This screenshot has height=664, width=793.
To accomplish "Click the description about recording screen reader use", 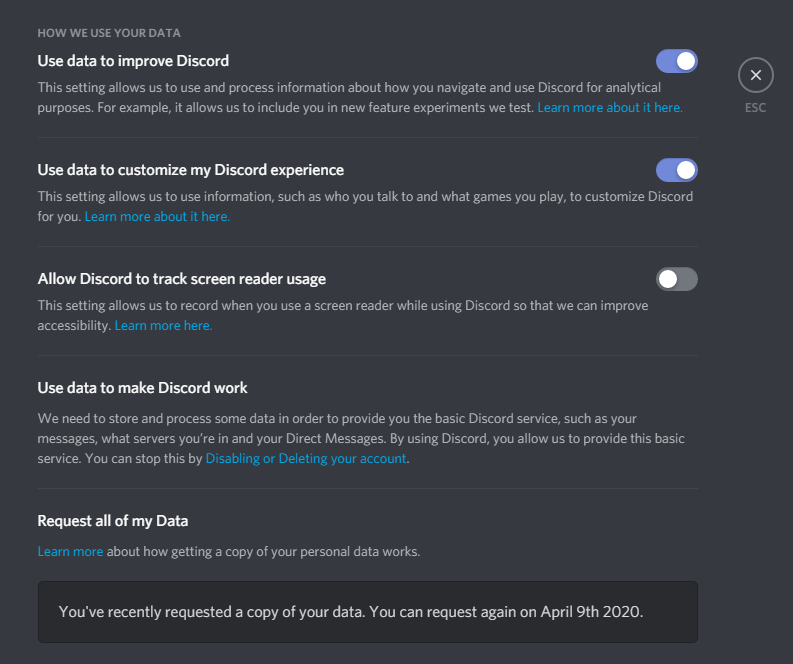I will coord(340,306).
